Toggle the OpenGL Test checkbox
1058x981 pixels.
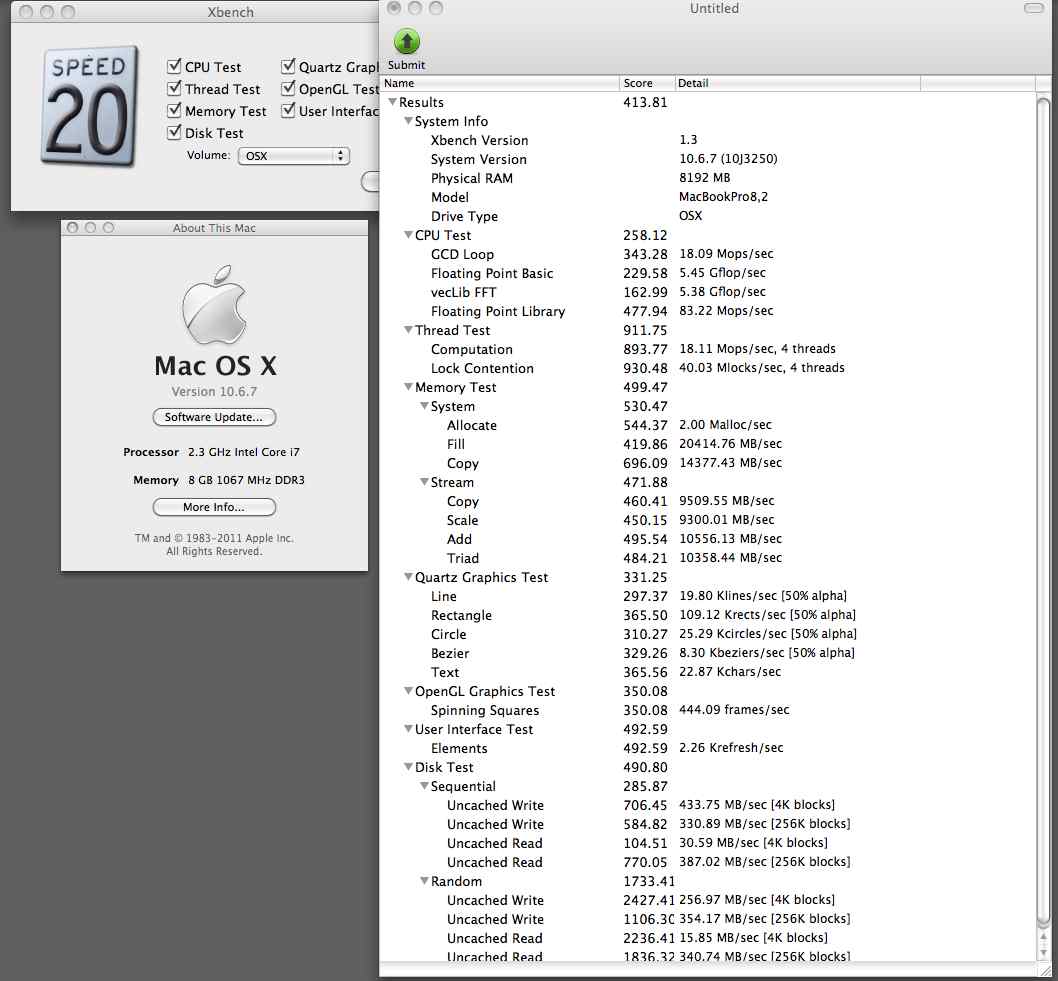pos(288,88)
